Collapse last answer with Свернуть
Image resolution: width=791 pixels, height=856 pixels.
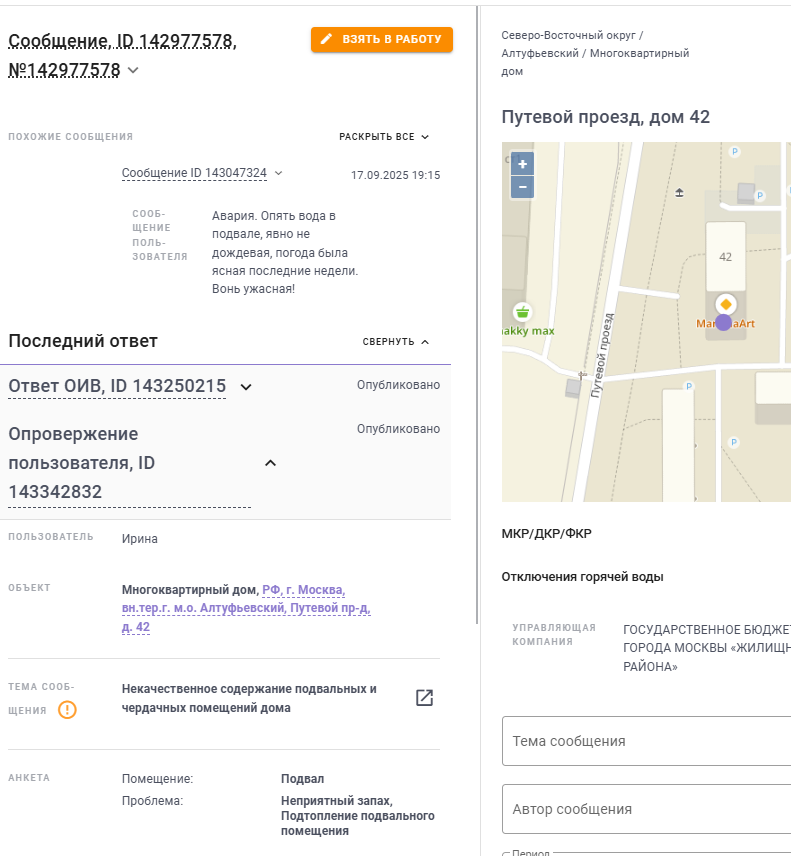click(x=396, y=342)
